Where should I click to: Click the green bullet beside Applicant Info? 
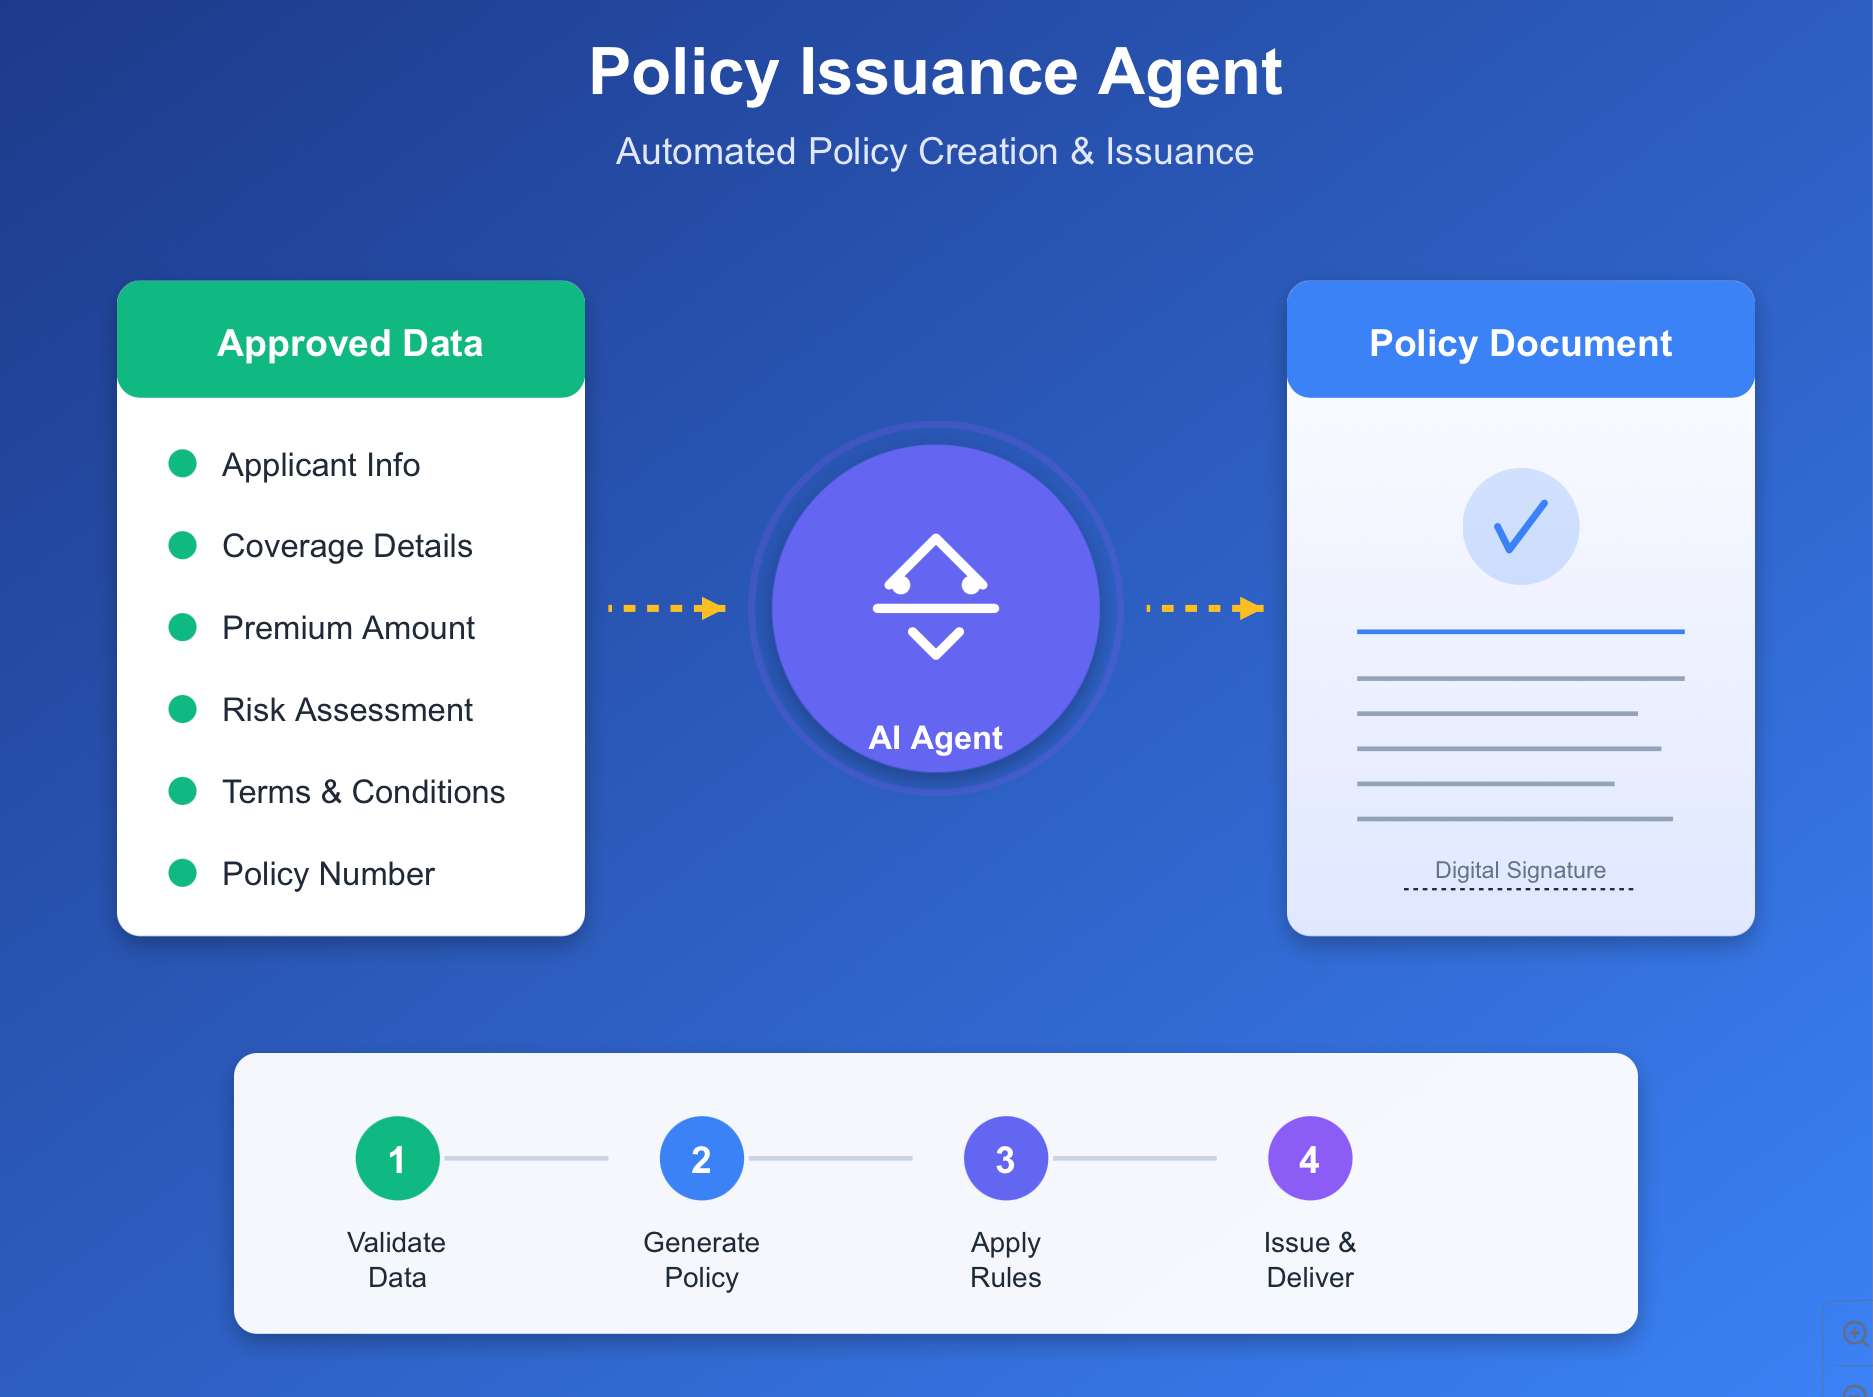pos(182,463)
